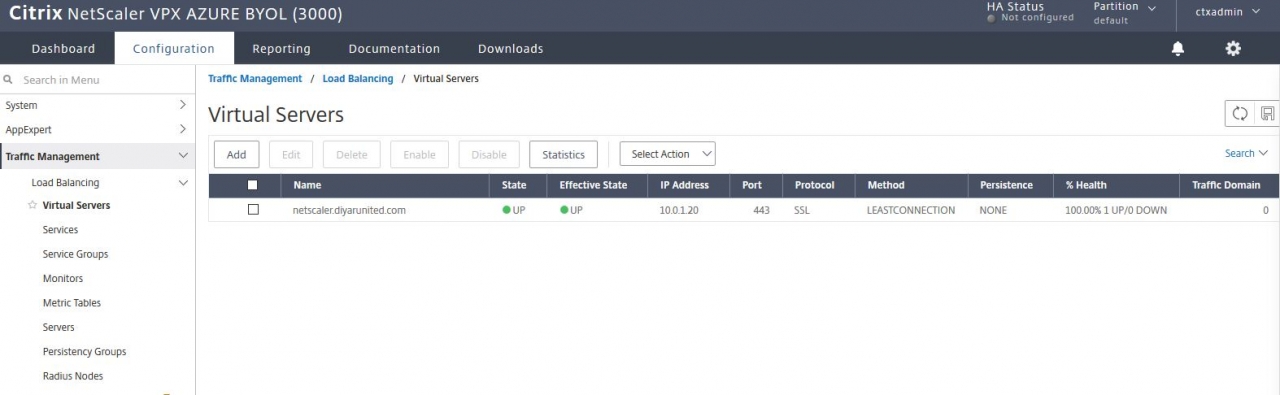The height and width of the screenshot is (395, 1280).
Task: Click the NONE persistence cell
Action: click(x=993, y=210)
